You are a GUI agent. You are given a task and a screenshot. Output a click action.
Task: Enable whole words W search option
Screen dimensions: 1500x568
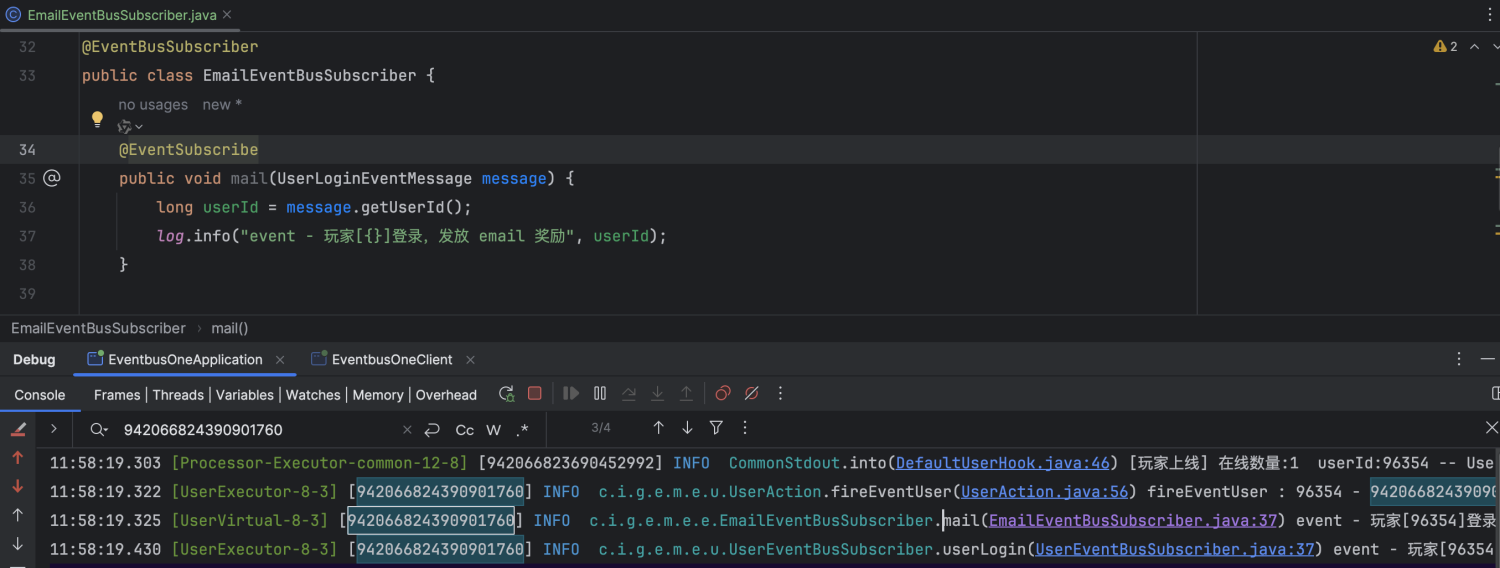pyautogui.click(x=493, y=430)
